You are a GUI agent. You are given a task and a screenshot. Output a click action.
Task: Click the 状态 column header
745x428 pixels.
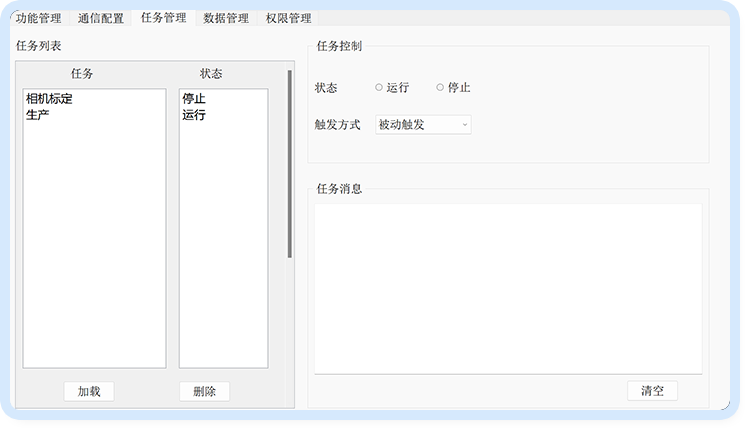(x=211, y=74)
